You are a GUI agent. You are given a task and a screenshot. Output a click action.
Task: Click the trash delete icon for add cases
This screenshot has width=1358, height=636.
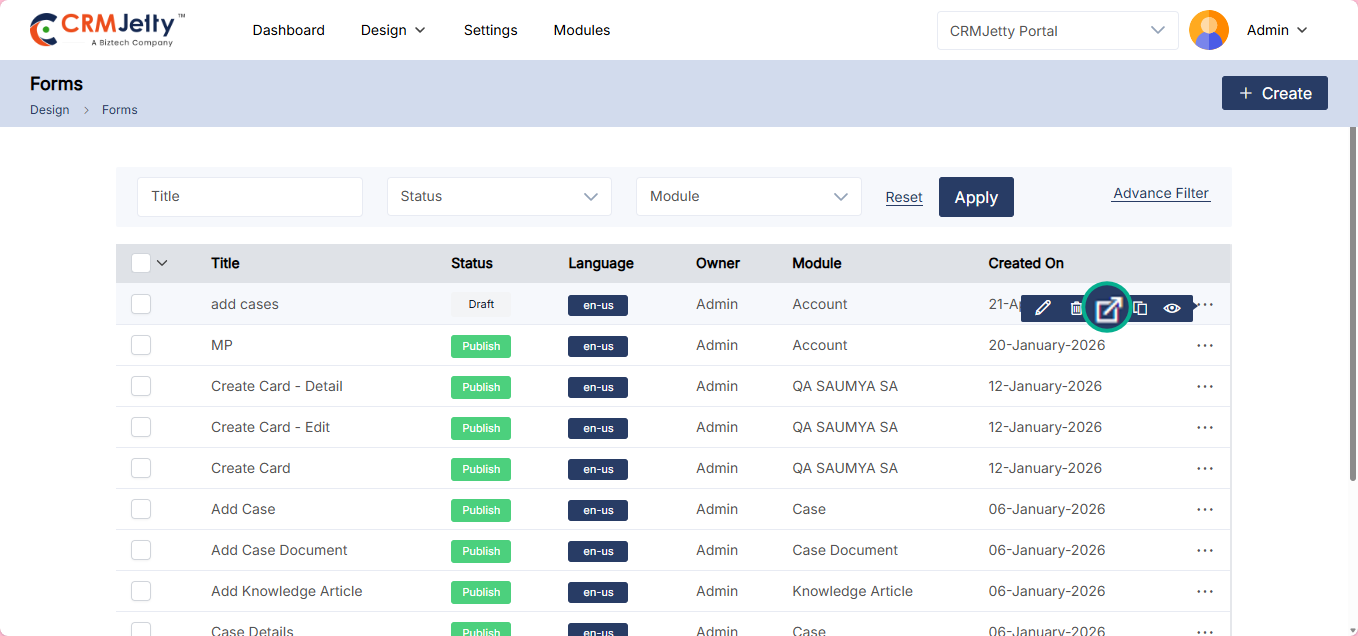click(1075, 308)
